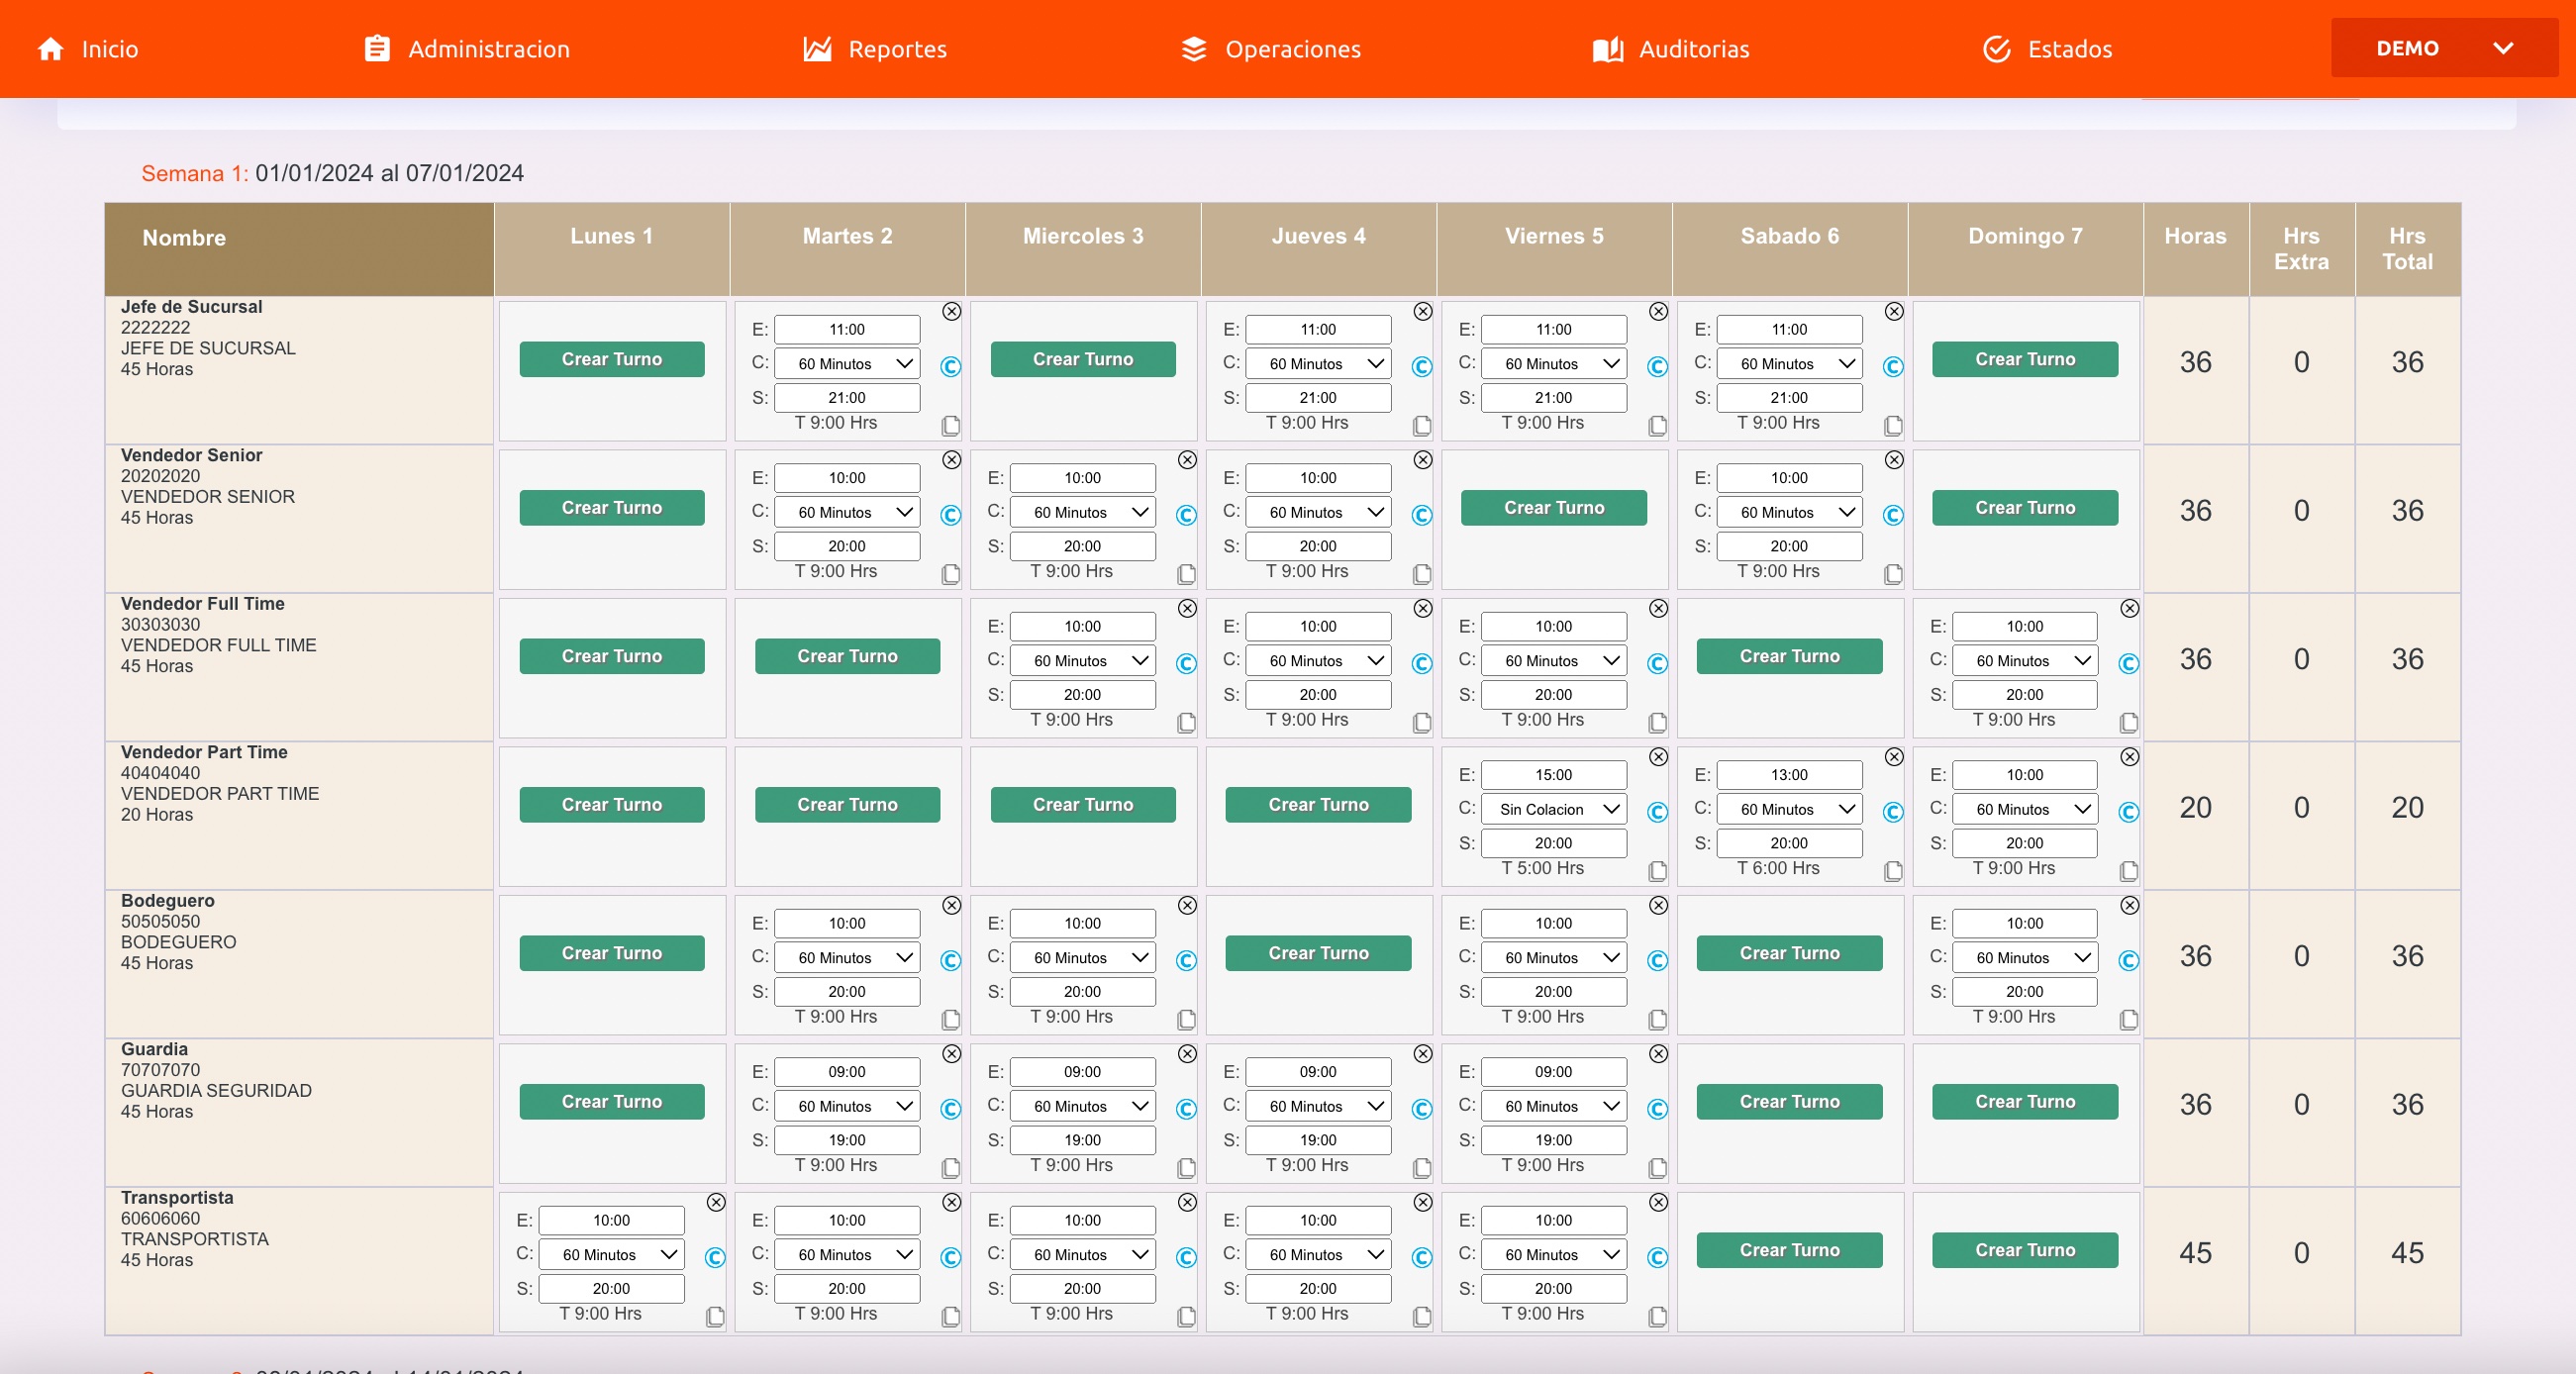Image resolution: width=2576 pixels, height=1374 pixels.
Task: Open colacion dropdown in Transportista's Lunes shift
Action: tap(611, 1254)
